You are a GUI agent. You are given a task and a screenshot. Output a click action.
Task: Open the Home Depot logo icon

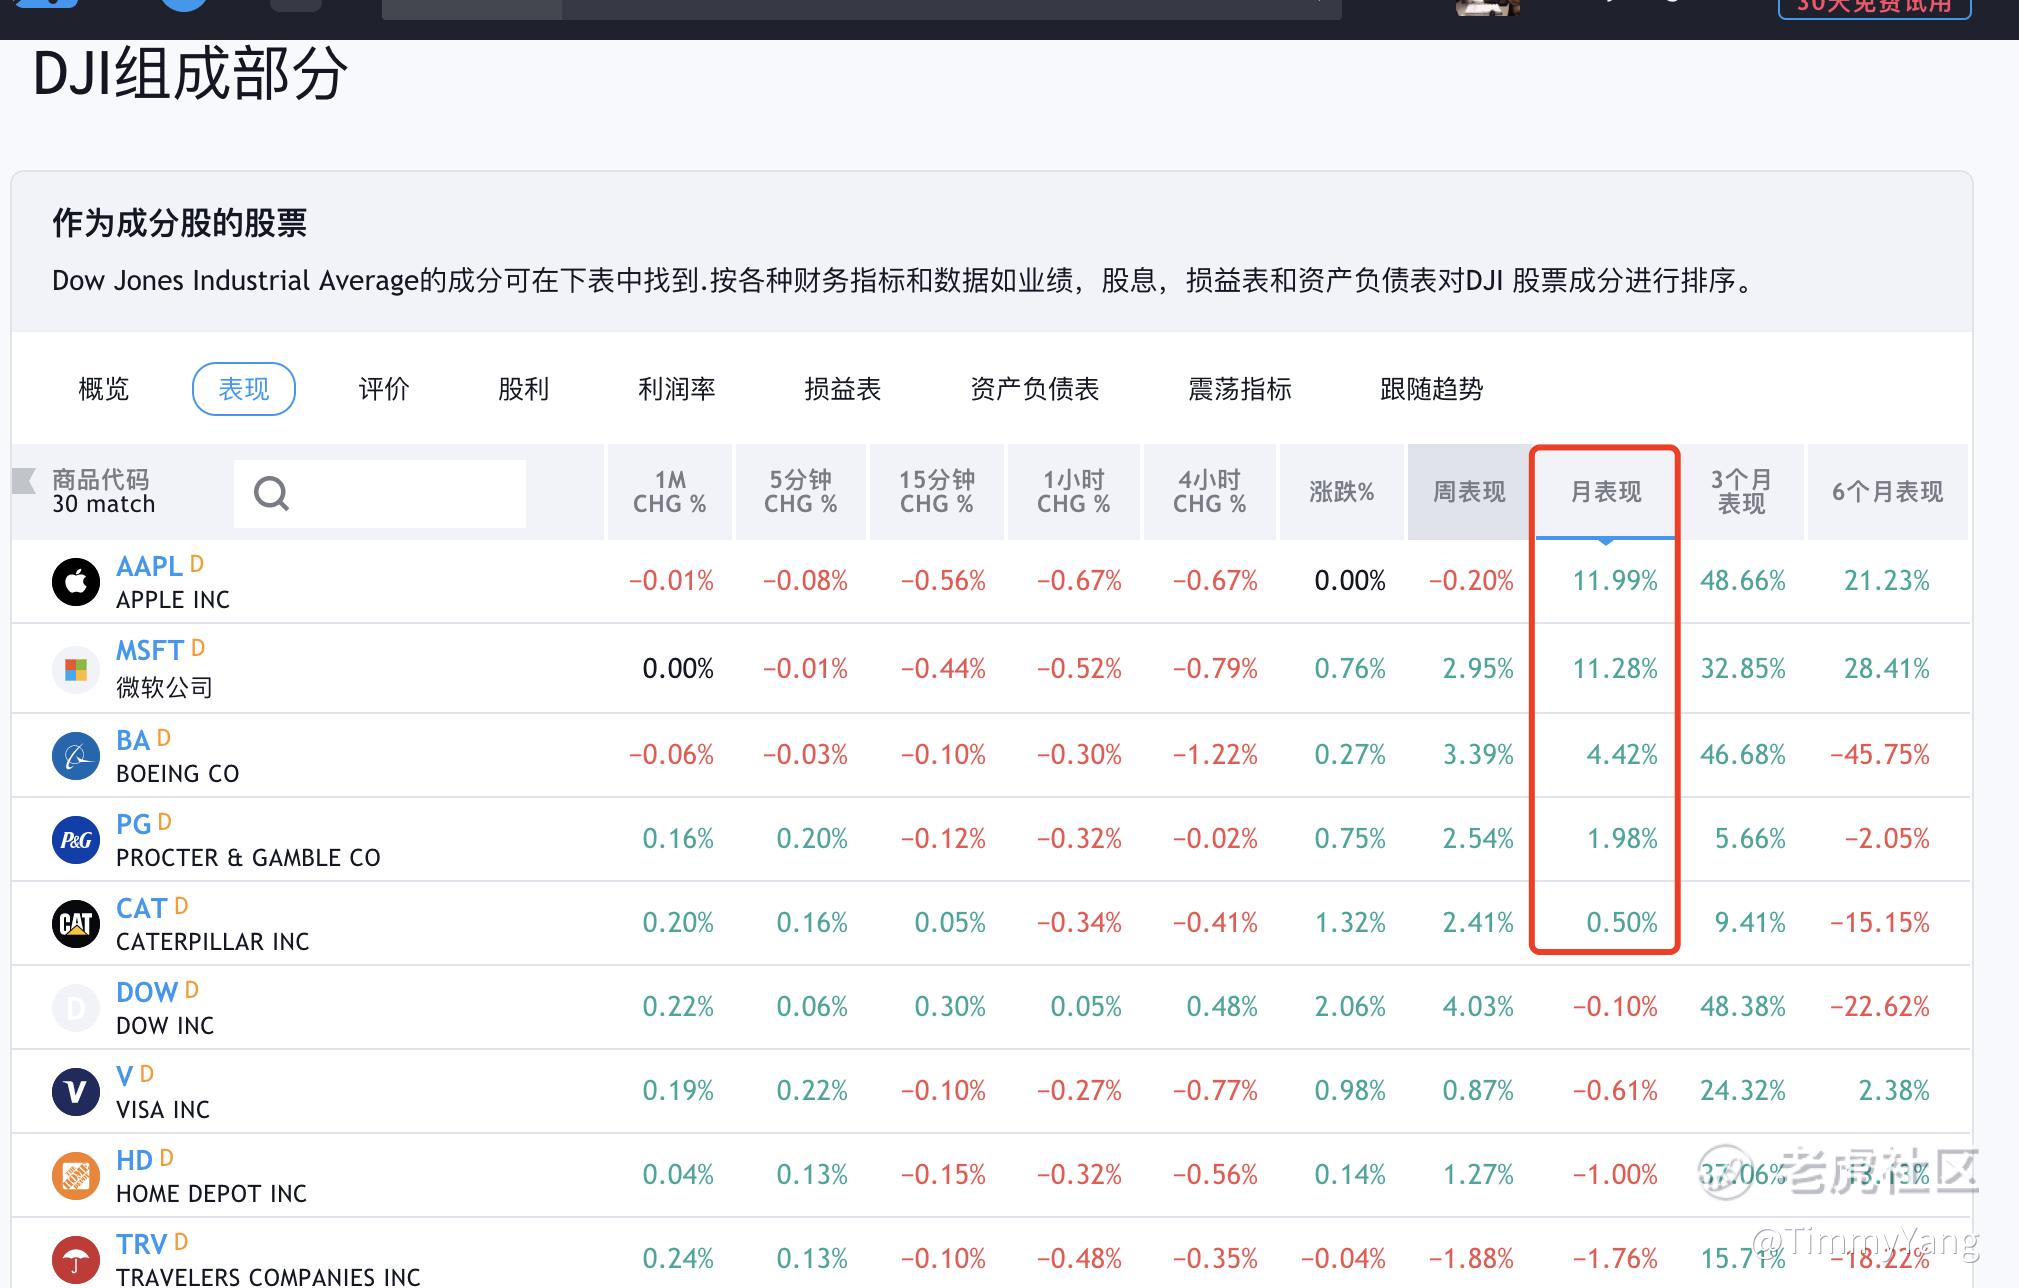click(76, 1176)
